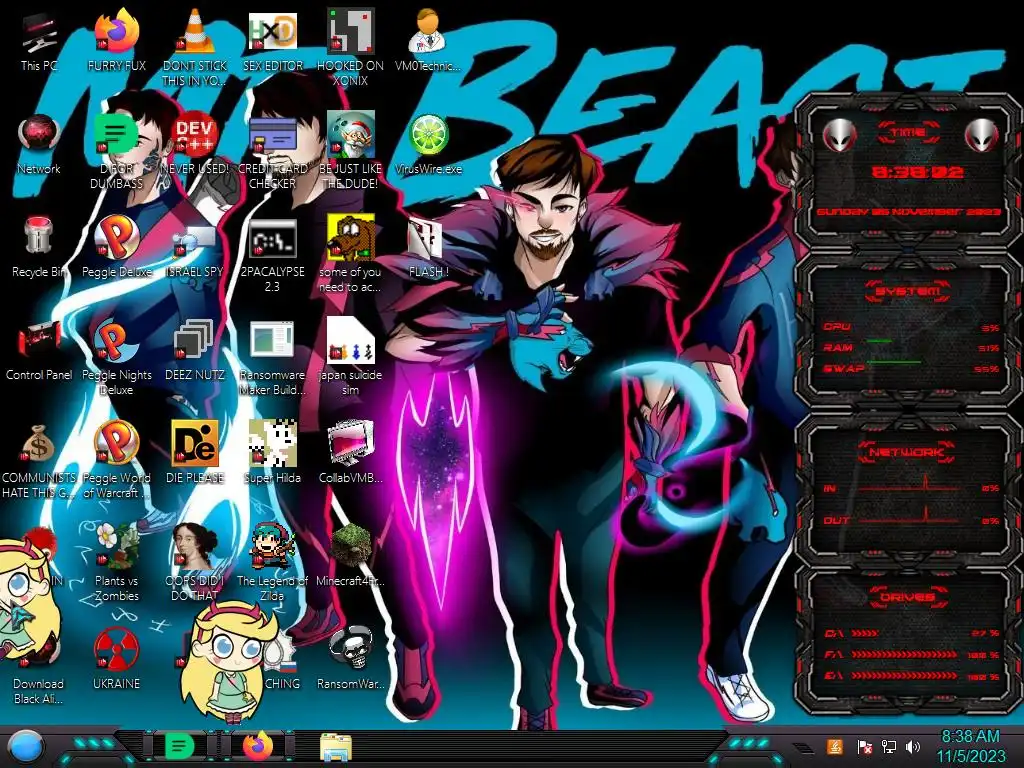Launch Peggle Nights Deluxe
Viewport: 1024px width, 768px height.
[x=116, y=359]
